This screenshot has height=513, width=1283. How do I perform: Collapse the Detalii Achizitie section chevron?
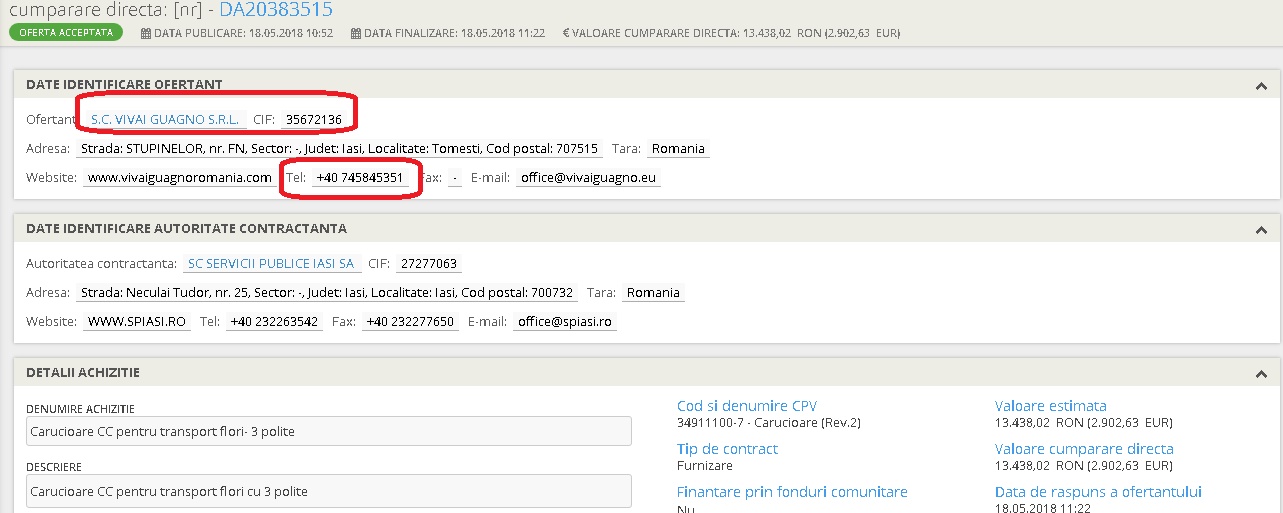point(1261,374)
